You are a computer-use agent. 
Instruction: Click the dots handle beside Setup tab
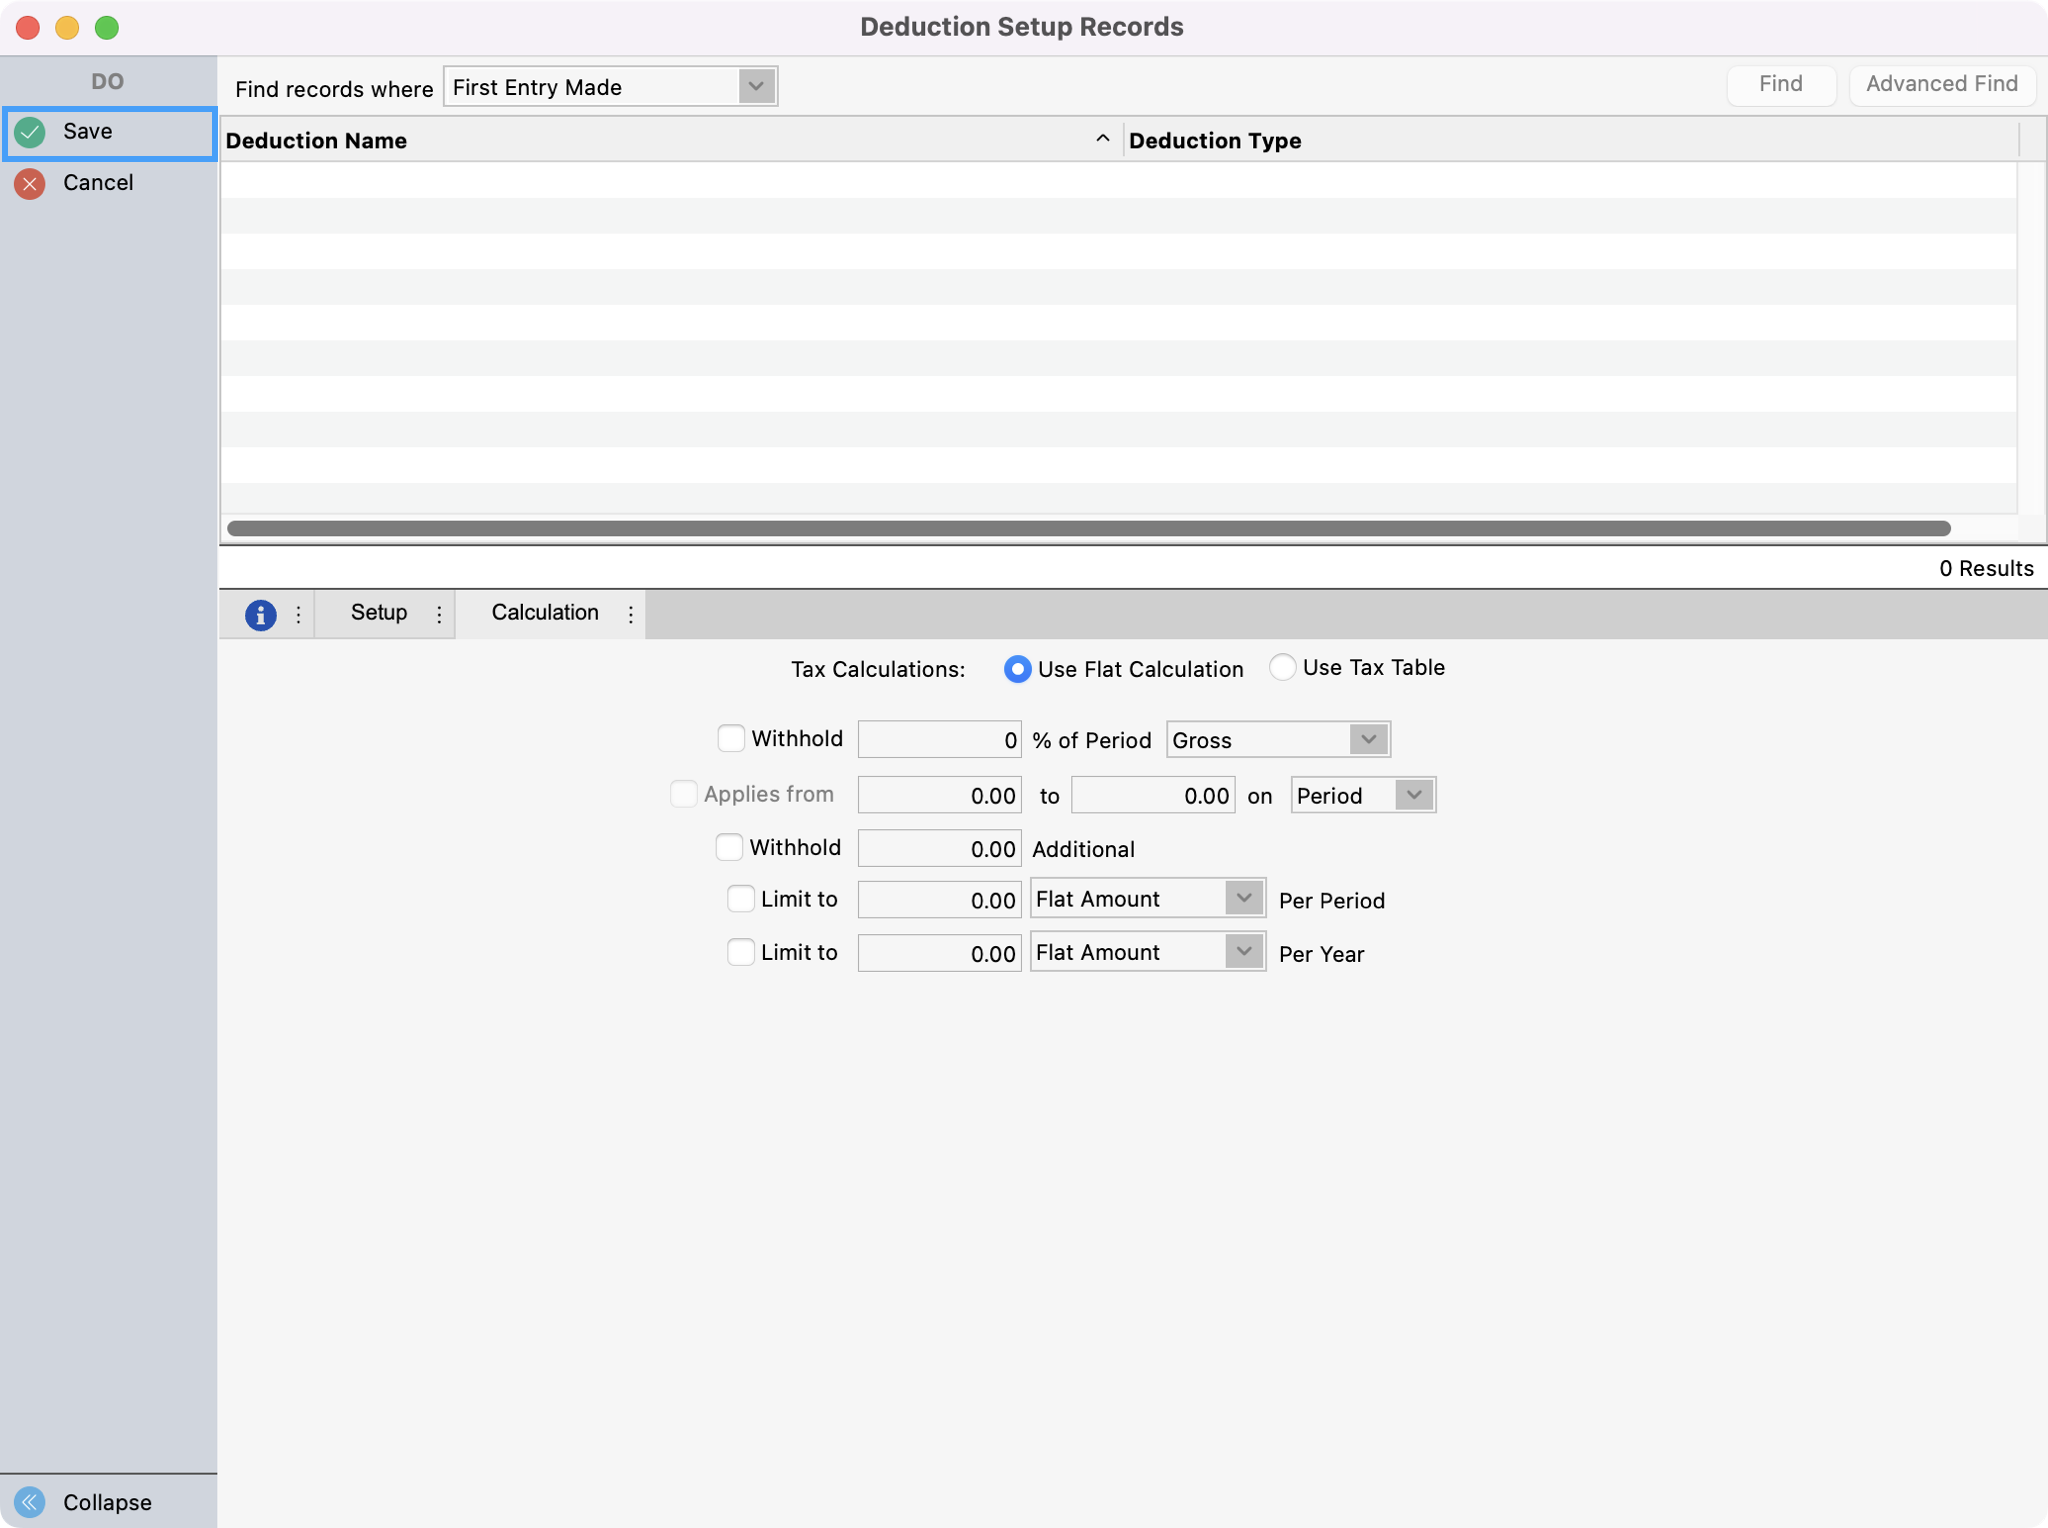439,614
